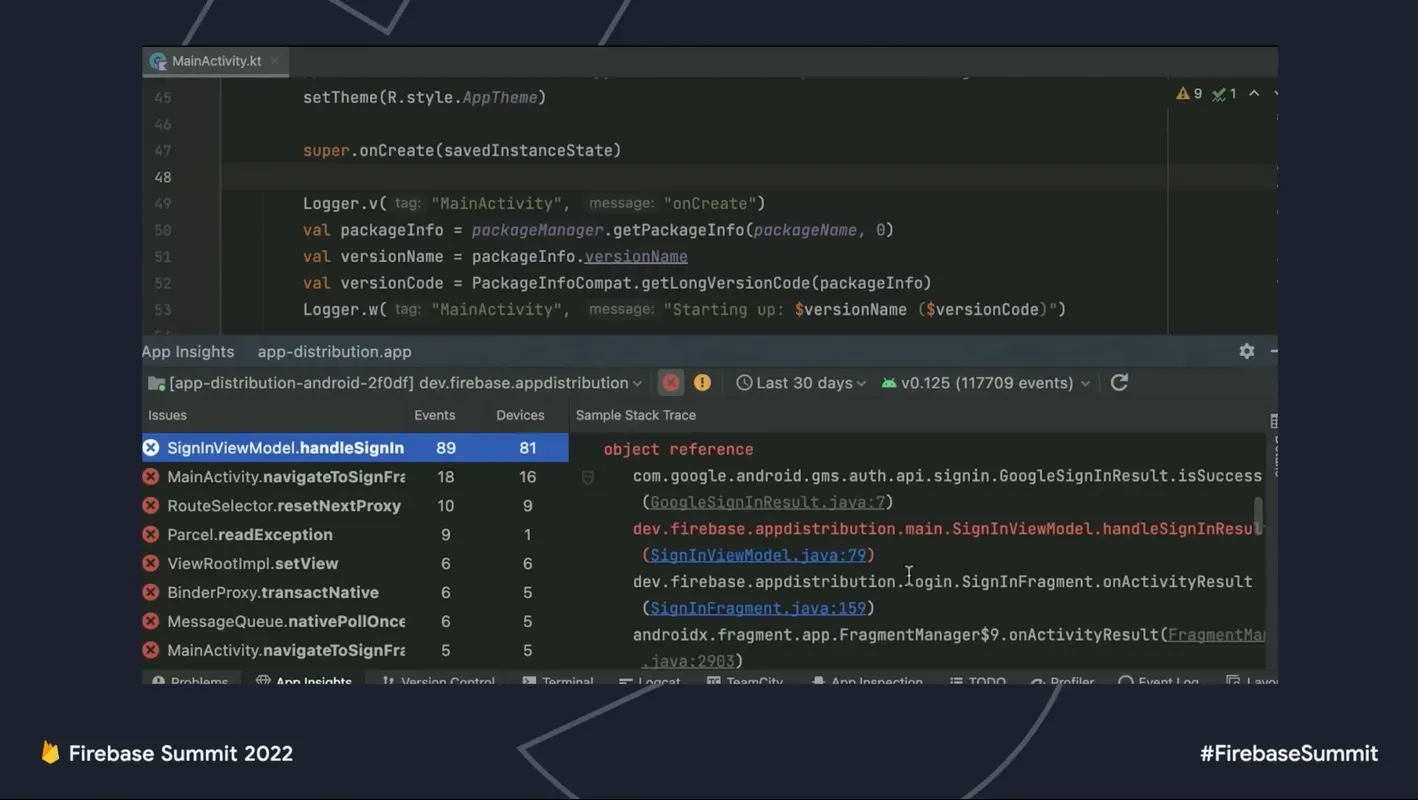This screenshot has width=1418, height=800.
Task: Click the Sample Stack Trace header
Action: [635, 415]
